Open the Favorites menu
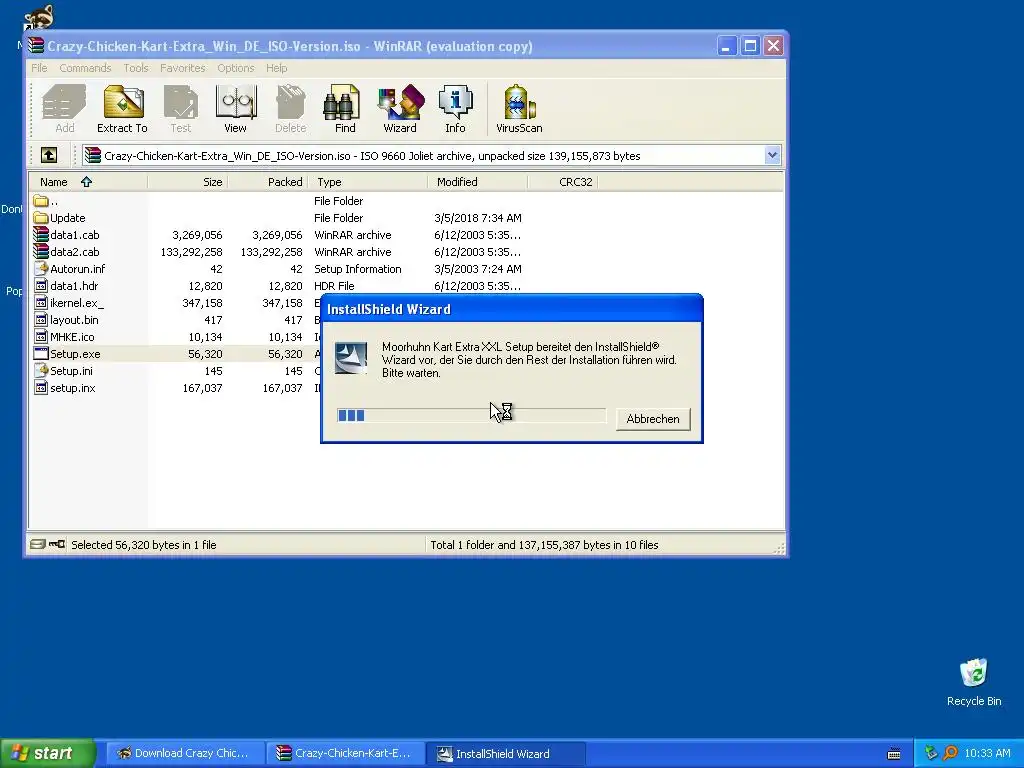Image resolution: width=1024 pixels, height=768 pixels. click(x=182, y=68)
